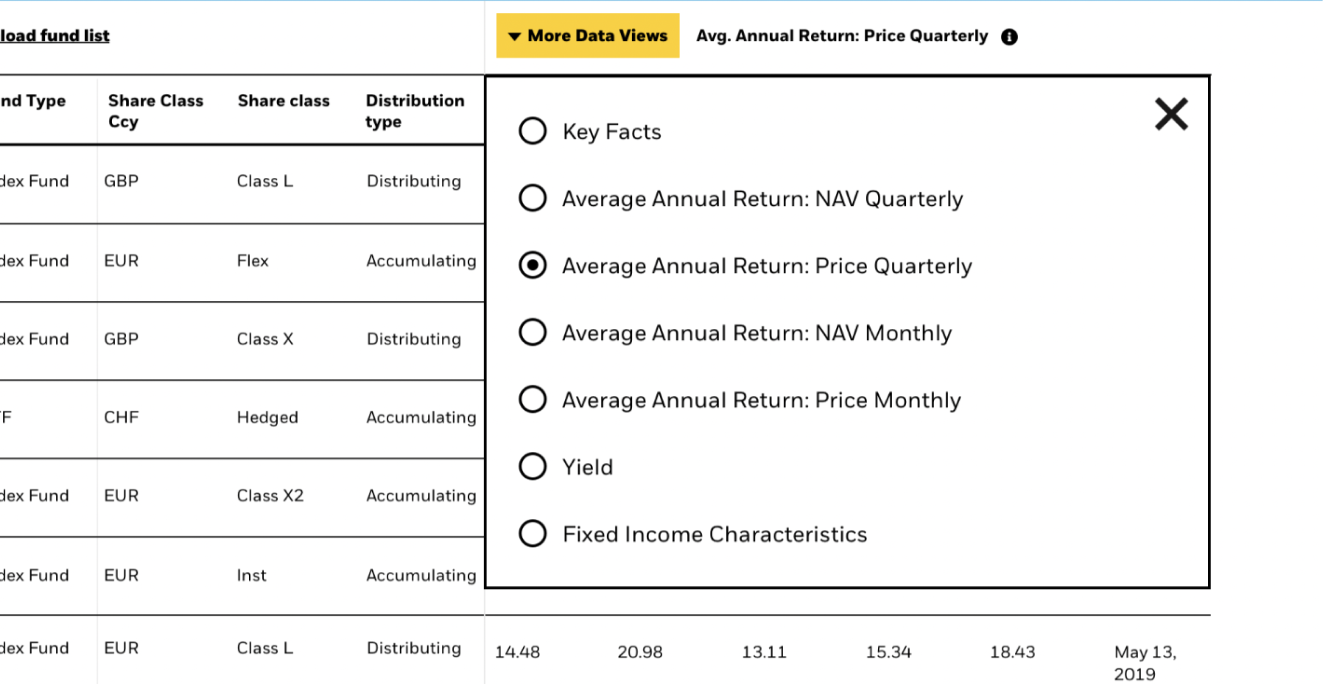Sort by Distribution type column header
Image resolution: width=1325 pixels, height=684 pixels.
pos(414,111)
